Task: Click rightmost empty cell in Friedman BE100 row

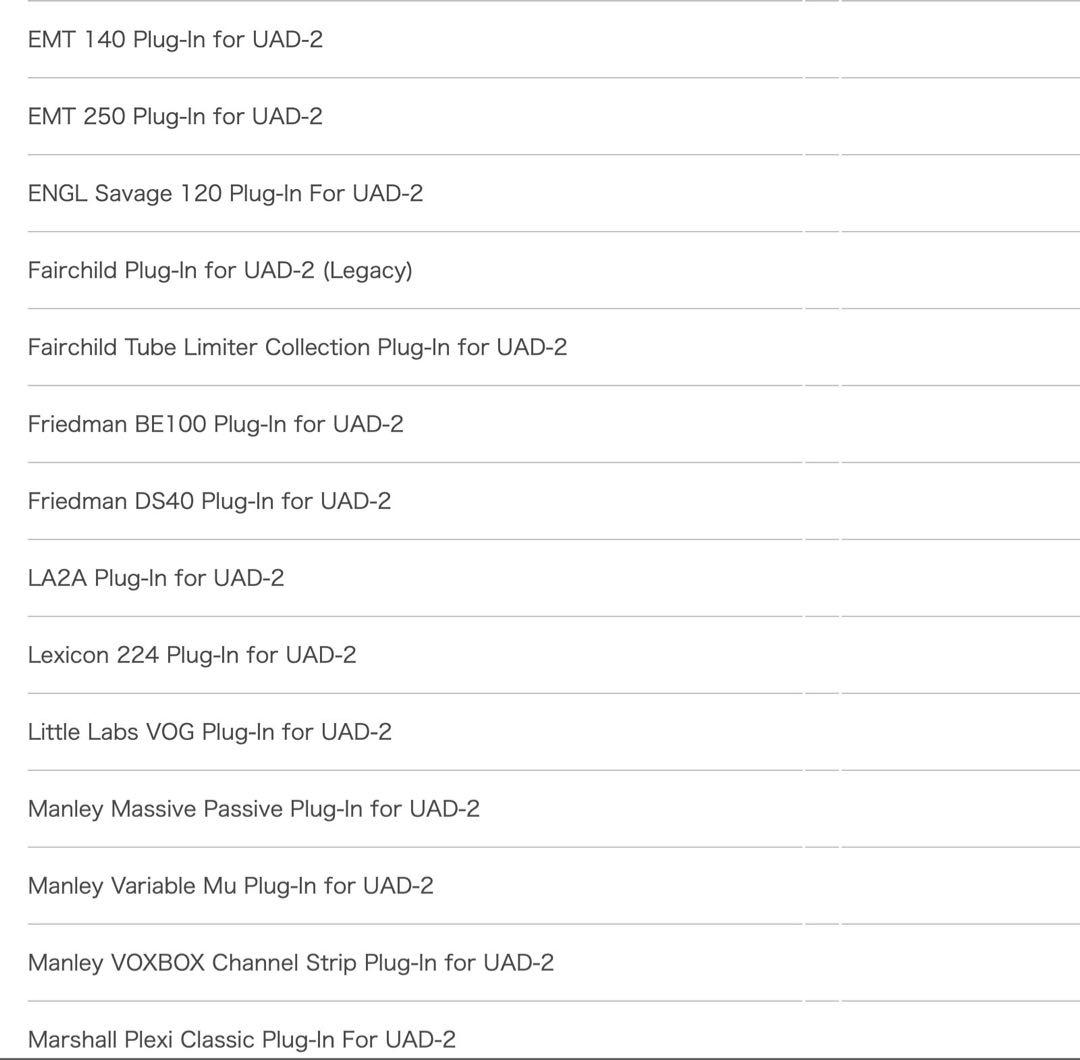Action: 960,425
